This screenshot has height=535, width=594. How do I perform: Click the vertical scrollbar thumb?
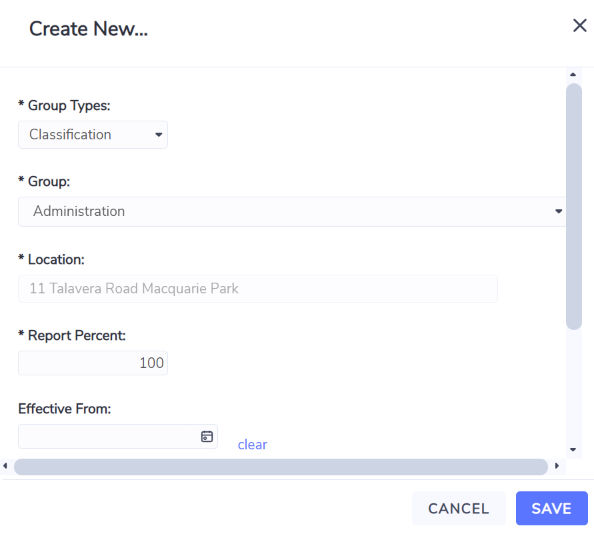[574, 206]
